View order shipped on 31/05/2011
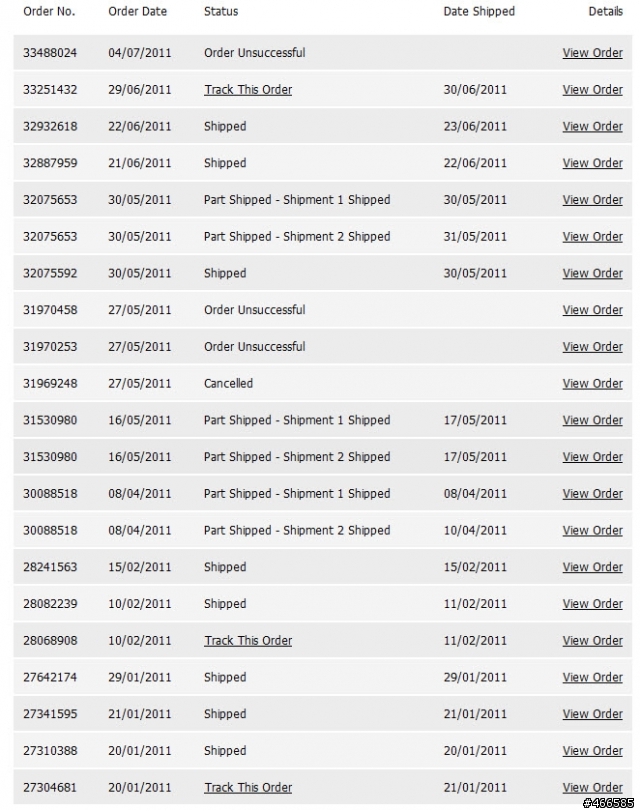Image resolution: width=640 pixels, height=811 pixels. tap(592, 236)
